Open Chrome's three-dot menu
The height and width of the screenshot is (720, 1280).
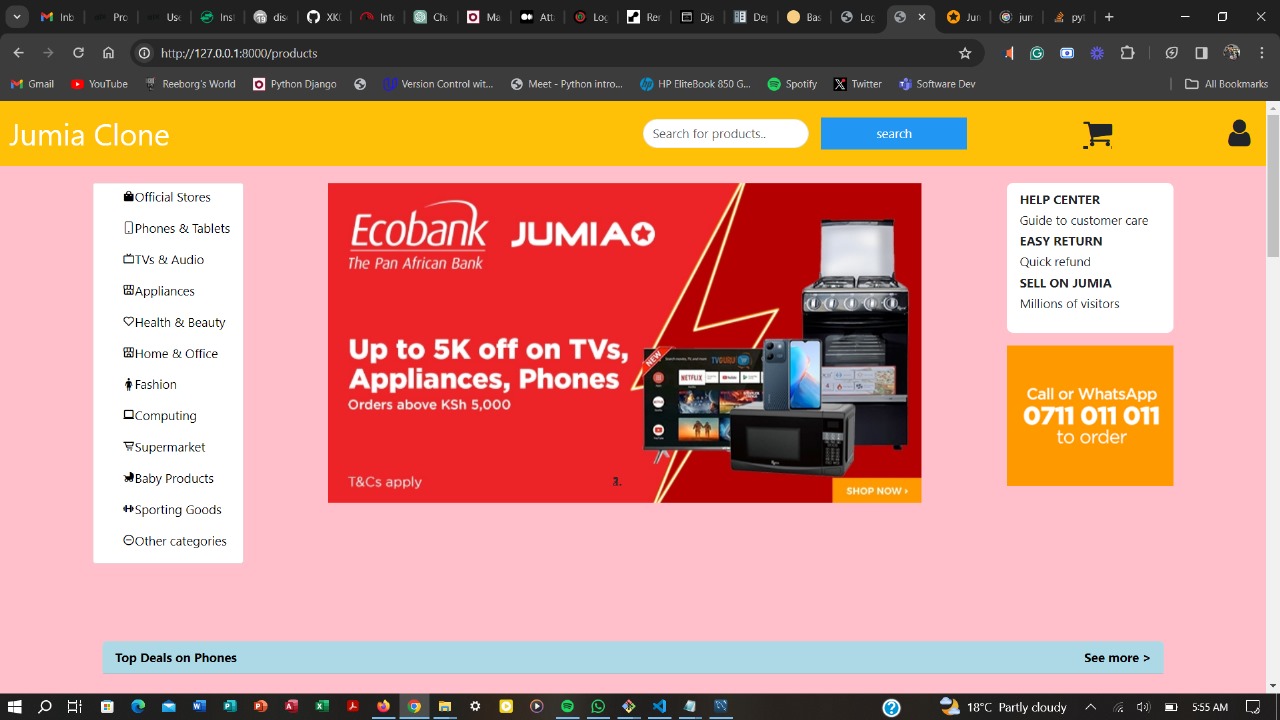pos(1262,53)
